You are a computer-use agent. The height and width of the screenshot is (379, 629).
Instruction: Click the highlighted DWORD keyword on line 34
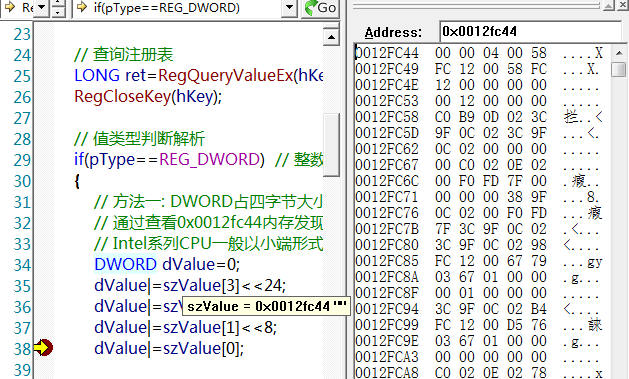click(x=126, y=265)
